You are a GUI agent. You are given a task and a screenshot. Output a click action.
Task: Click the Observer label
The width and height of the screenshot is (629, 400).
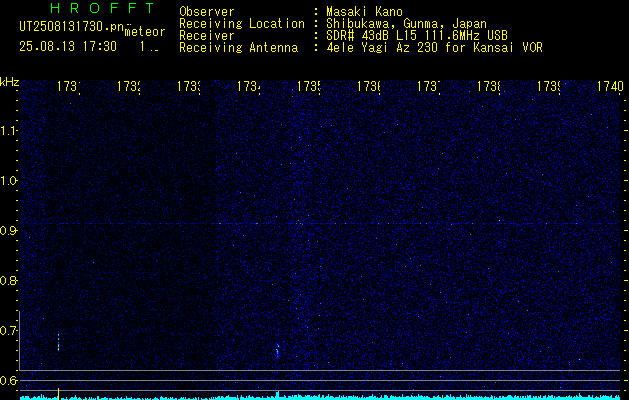207,12
